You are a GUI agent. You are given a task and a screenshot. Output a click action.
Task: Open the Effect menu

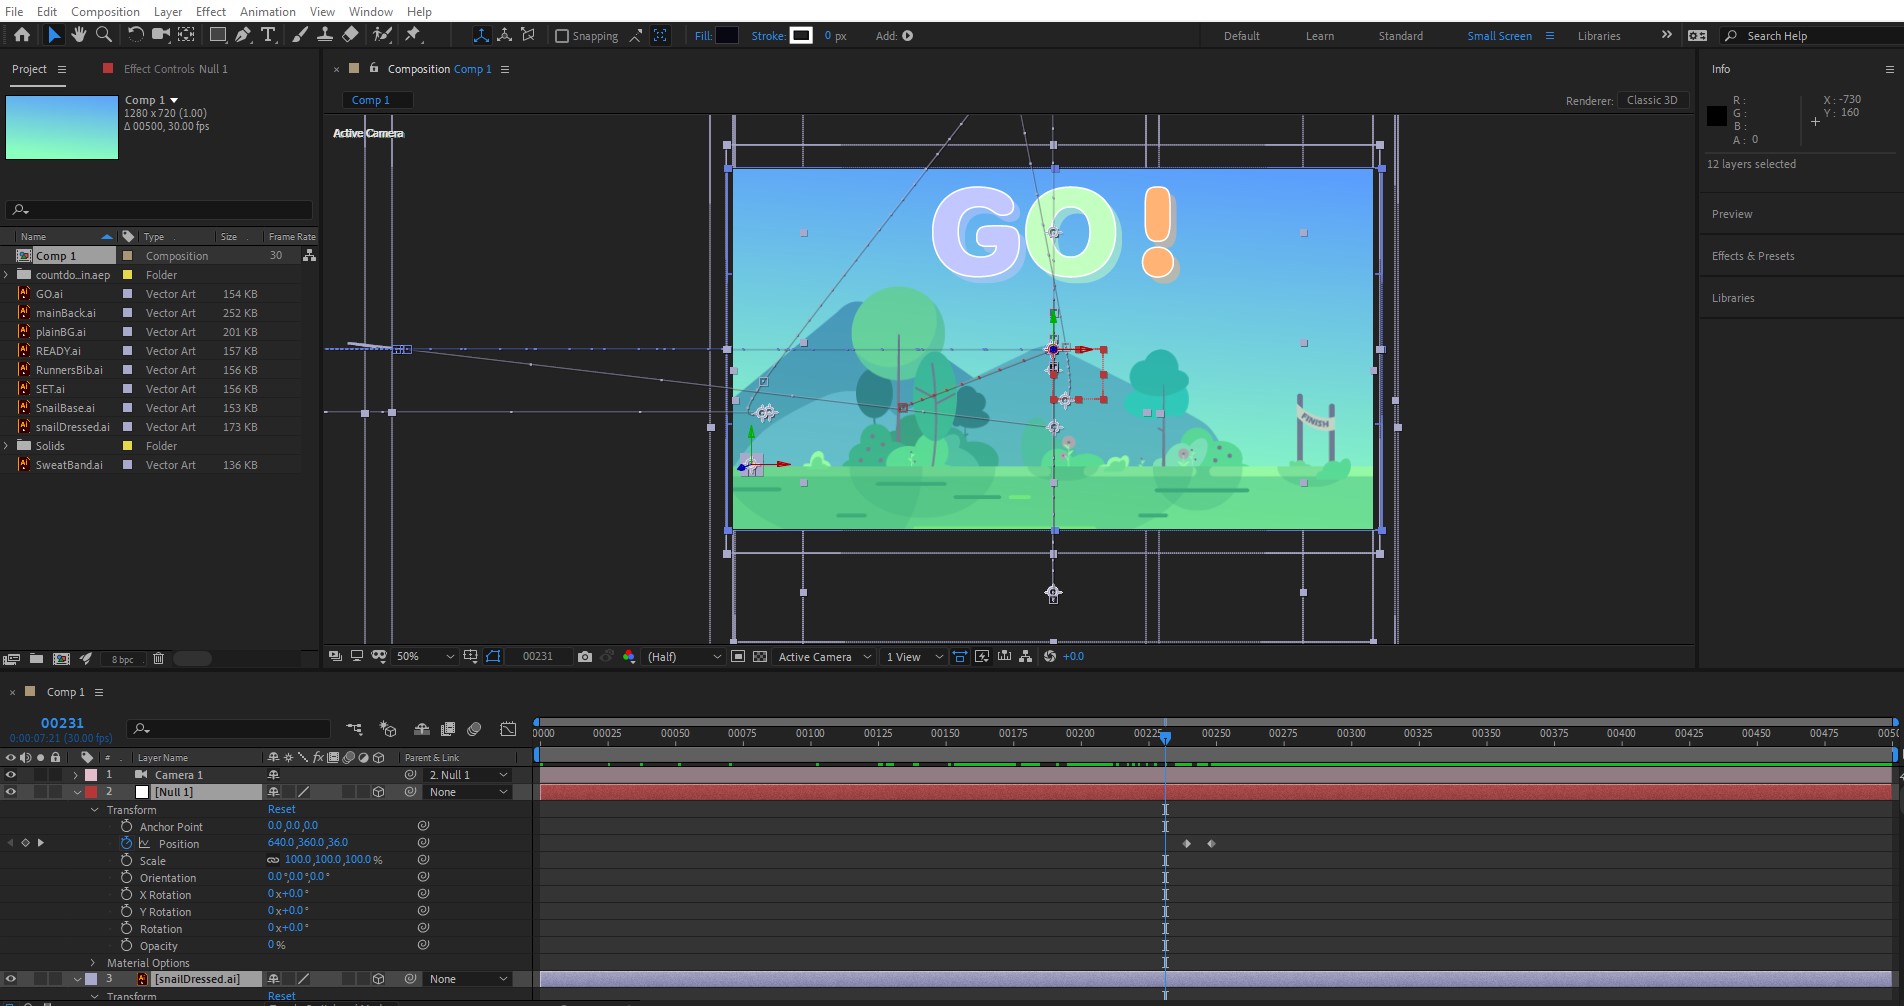(210, 11)
